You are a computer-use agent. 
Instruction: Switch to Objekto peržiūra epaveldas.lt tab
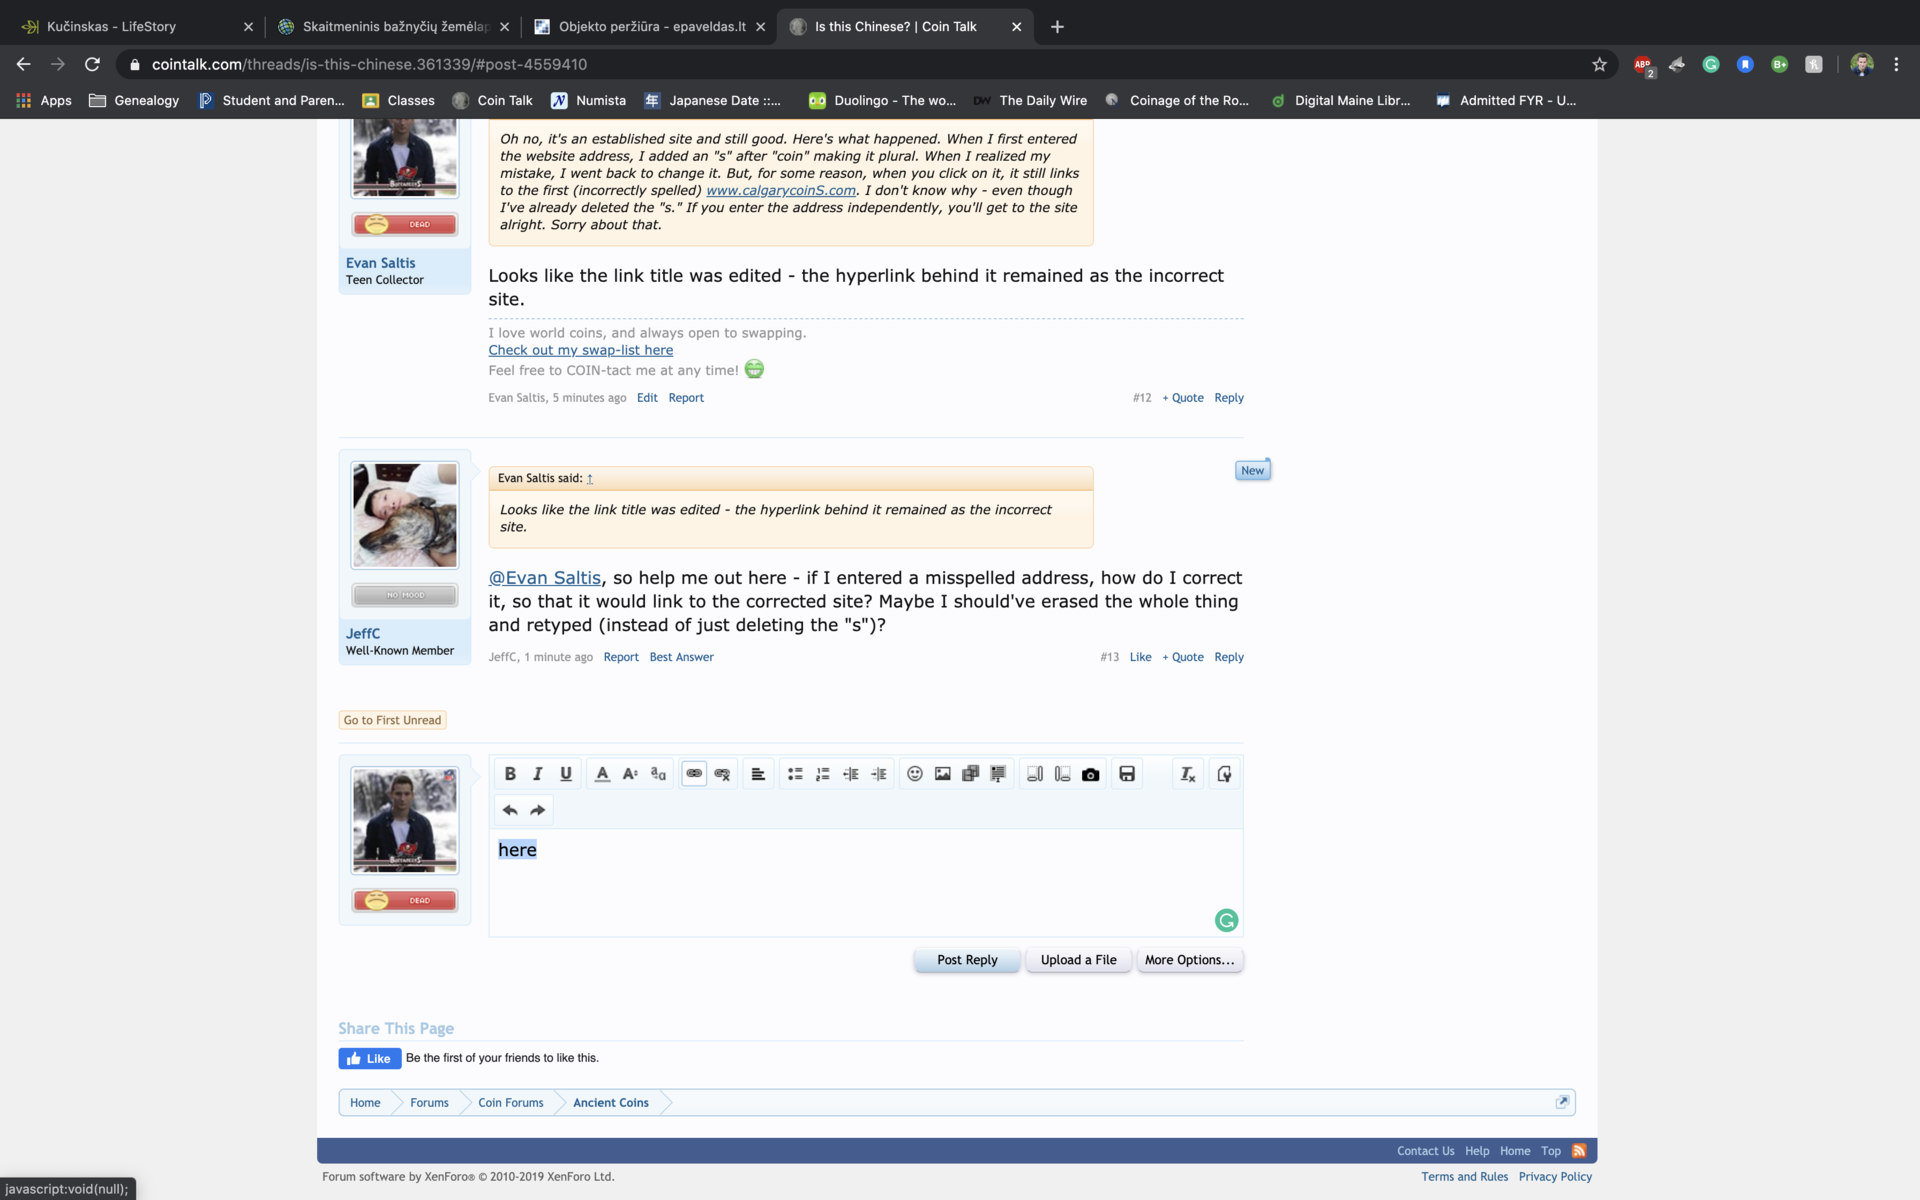coord(651,27)
